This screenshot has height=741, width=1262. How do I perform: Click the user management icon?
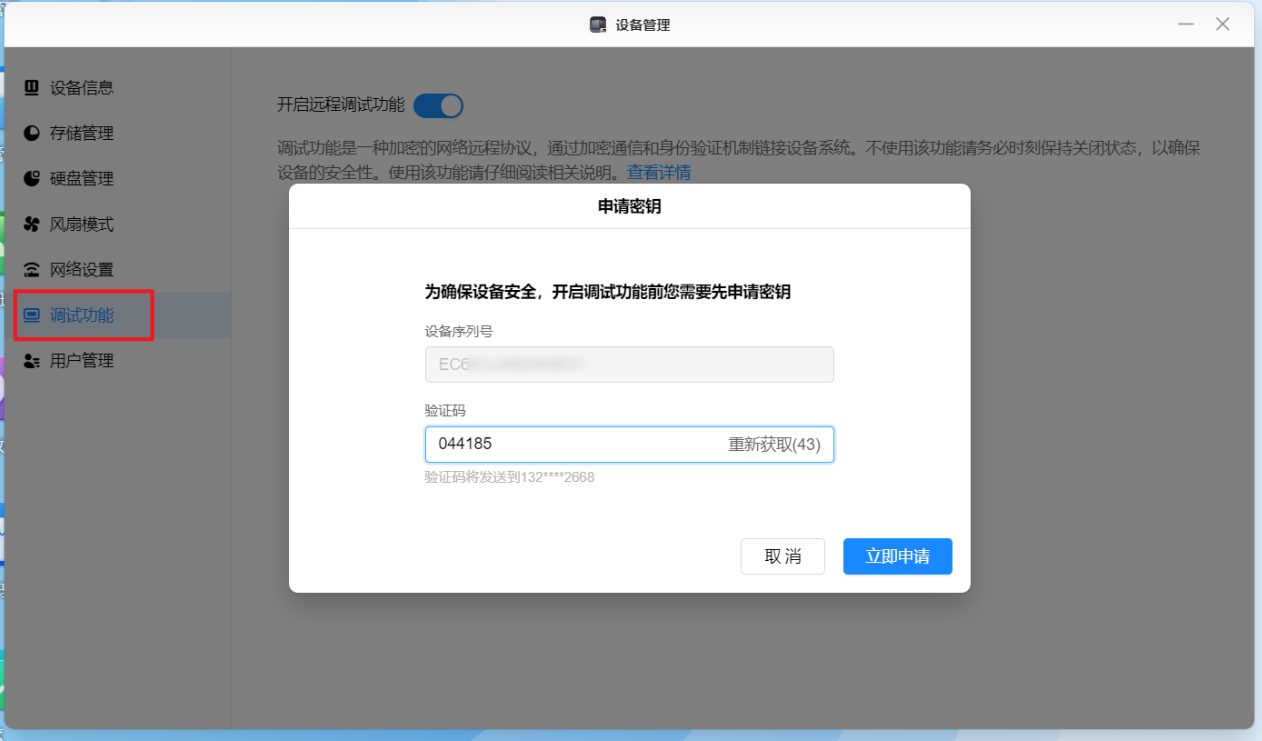[32, 361]
